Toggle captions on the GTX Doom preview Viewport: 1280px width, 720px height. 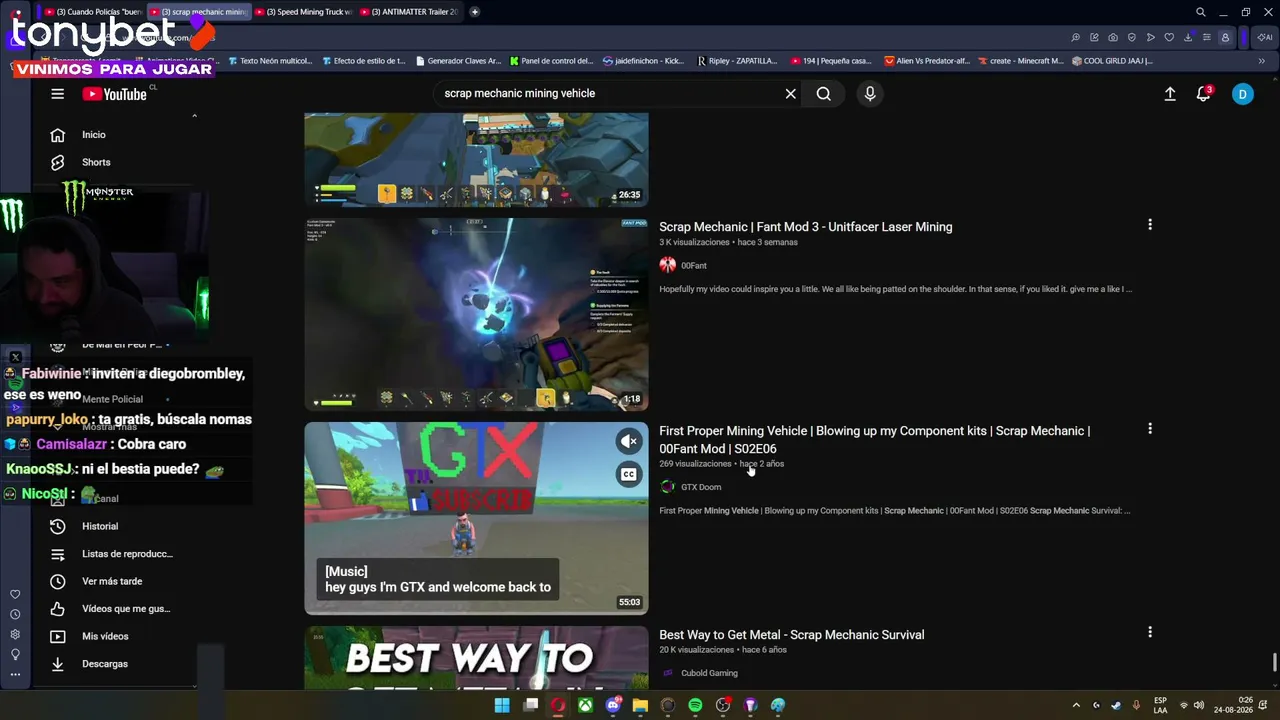pyautogui.click(x=629, y=474)
